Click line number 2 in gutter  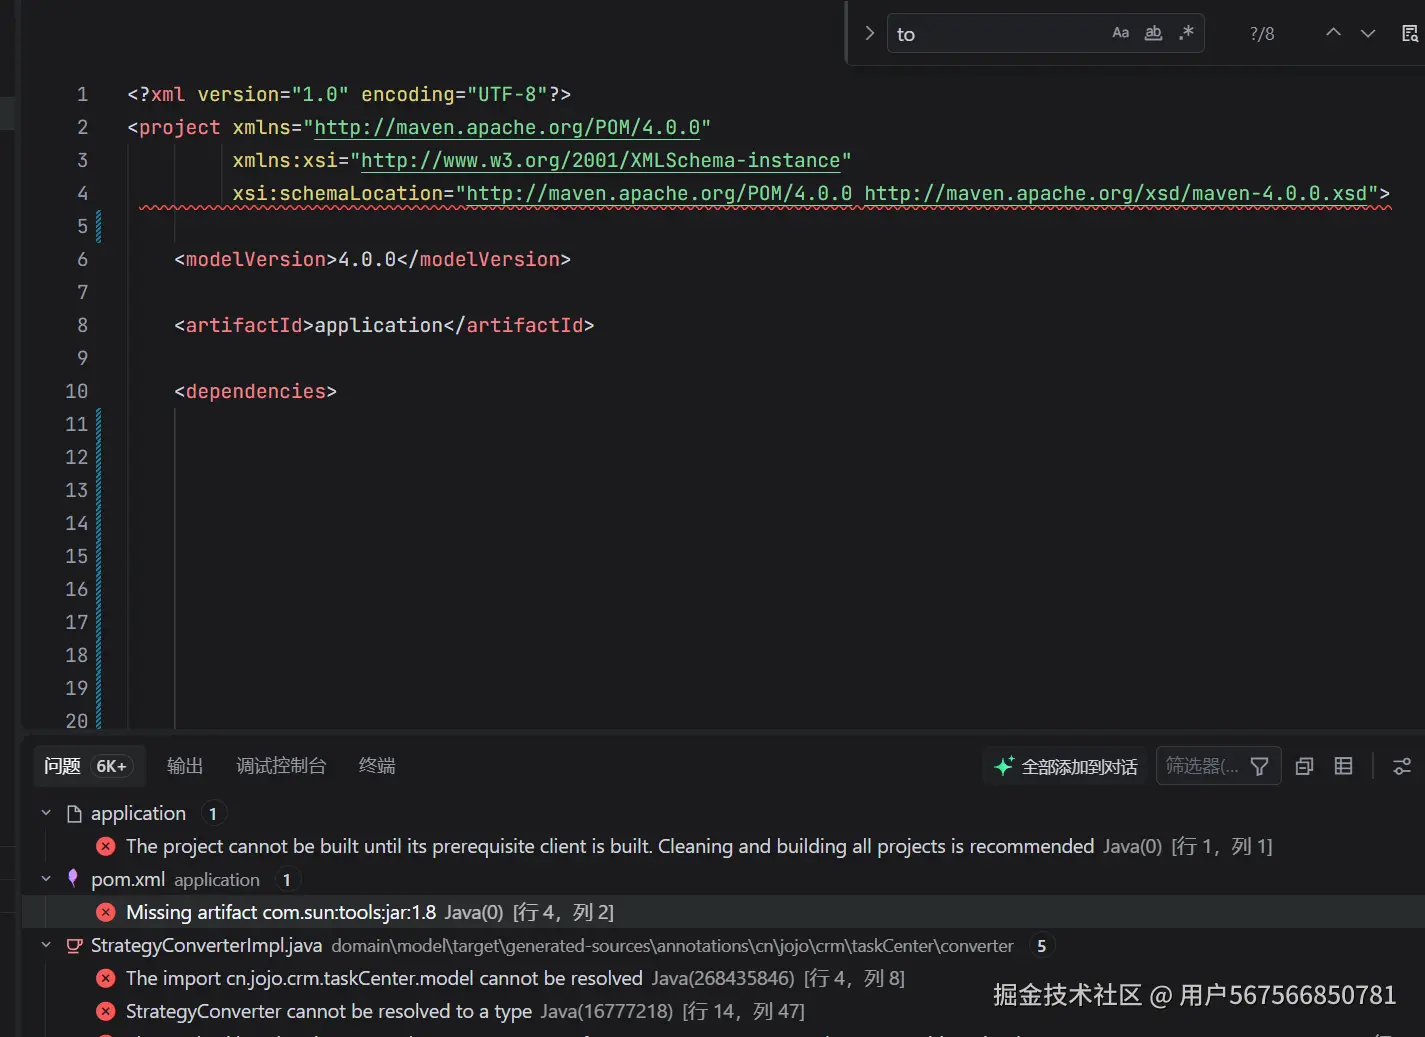tap(82, 127)
